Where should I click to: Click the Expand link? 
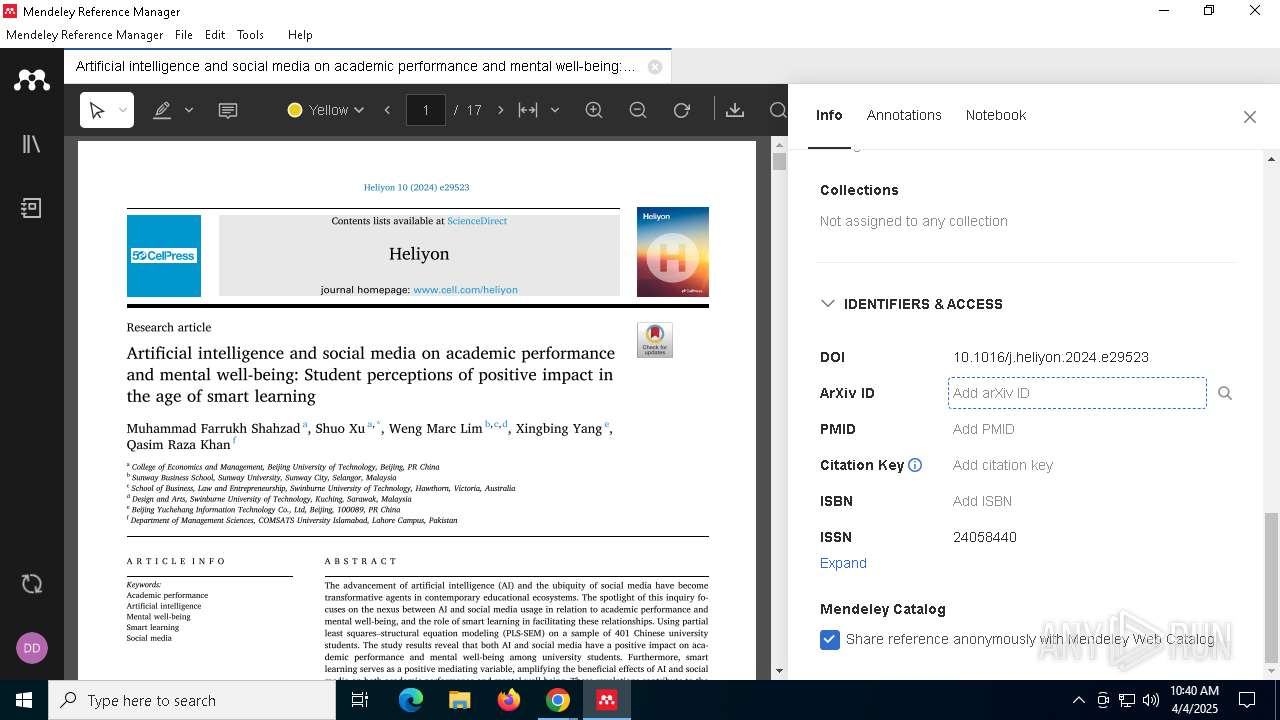point(843,563)
